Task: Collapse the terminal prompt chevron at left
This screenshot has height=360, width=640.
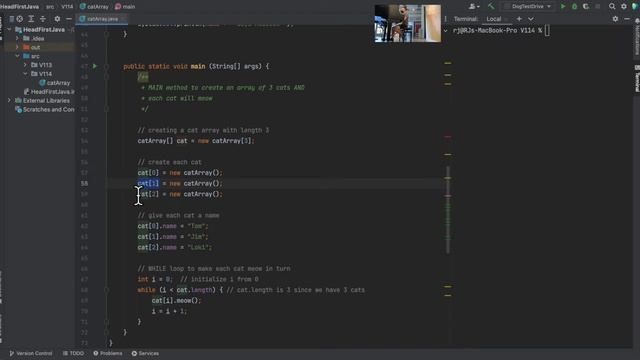Action: tap(445, 31)
